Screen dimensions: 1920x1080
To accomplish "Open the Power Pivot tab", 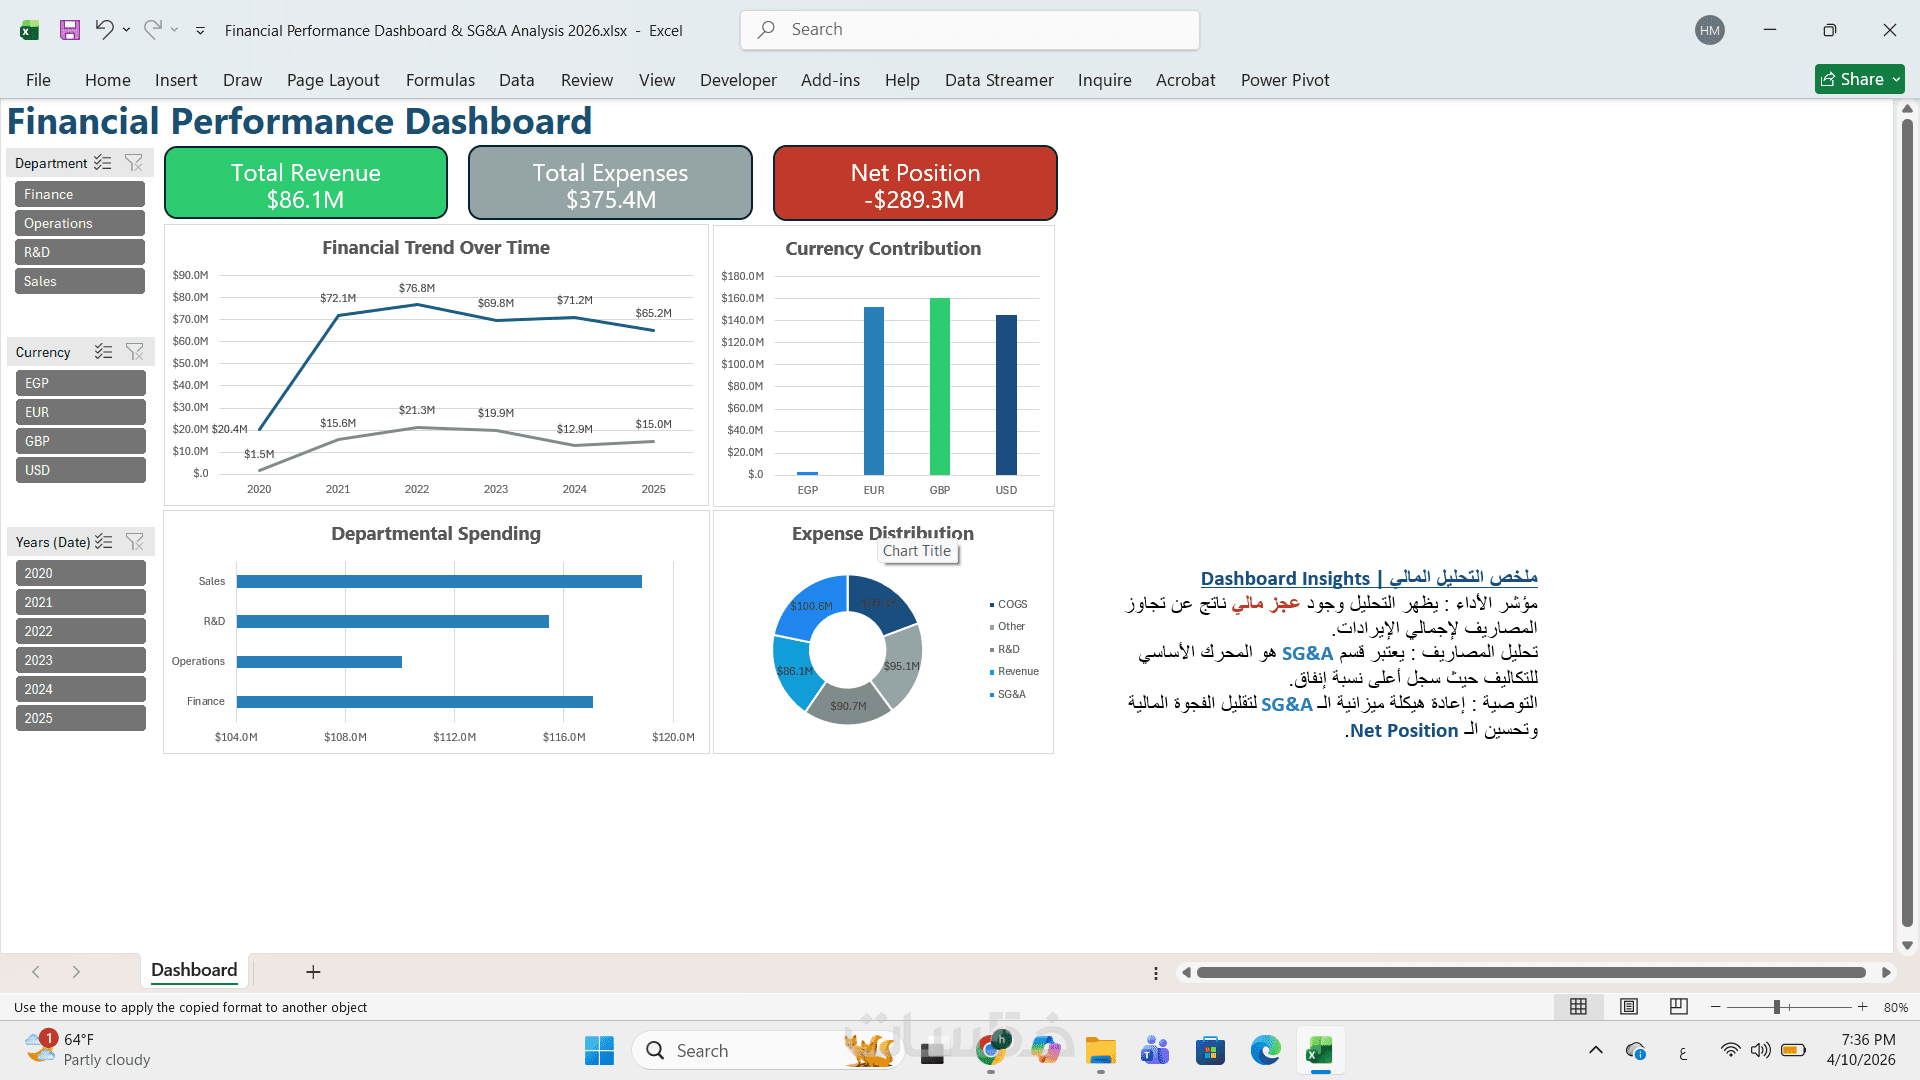I will (1285, 80).
